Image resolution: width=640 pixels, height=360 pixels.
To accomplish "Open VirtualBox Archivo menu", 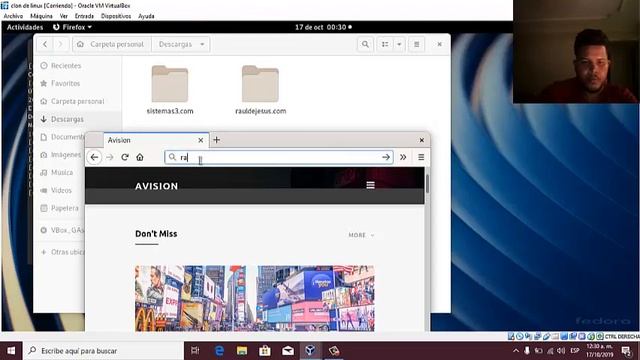I will click(13, 16).
